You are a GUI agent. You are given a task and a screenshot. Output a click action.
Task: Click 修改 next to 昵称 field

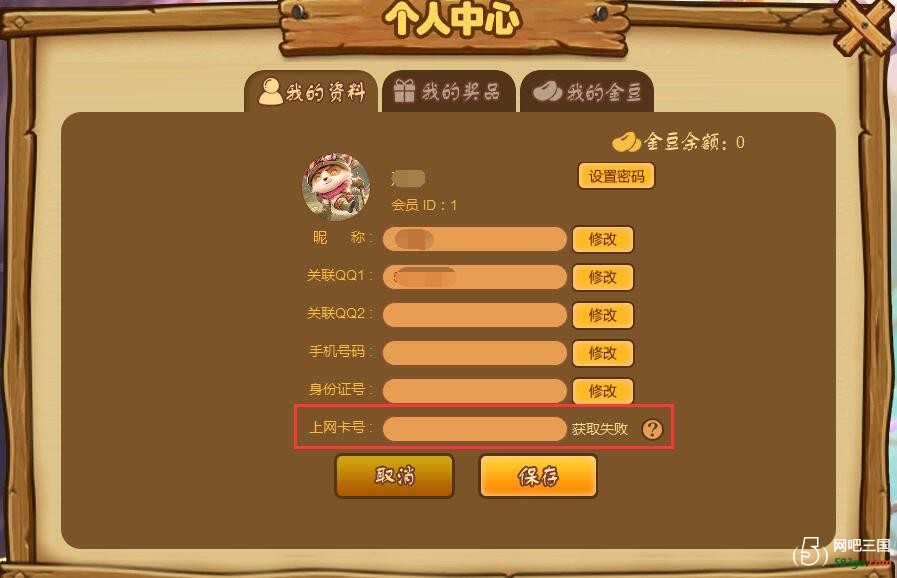[x=602, y=239]
